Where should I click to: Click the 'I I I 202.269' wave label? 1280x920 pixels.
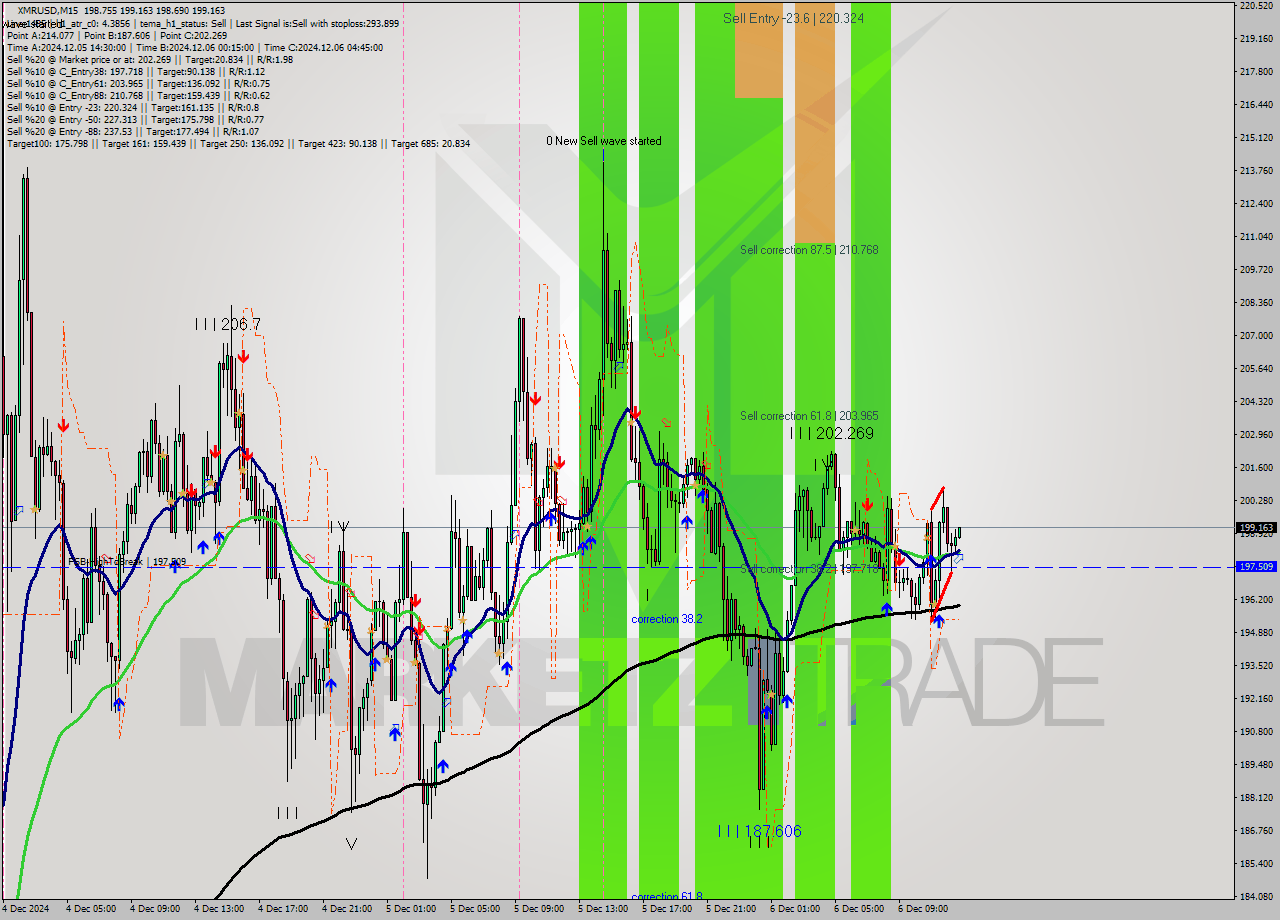[x=831, y=433]
